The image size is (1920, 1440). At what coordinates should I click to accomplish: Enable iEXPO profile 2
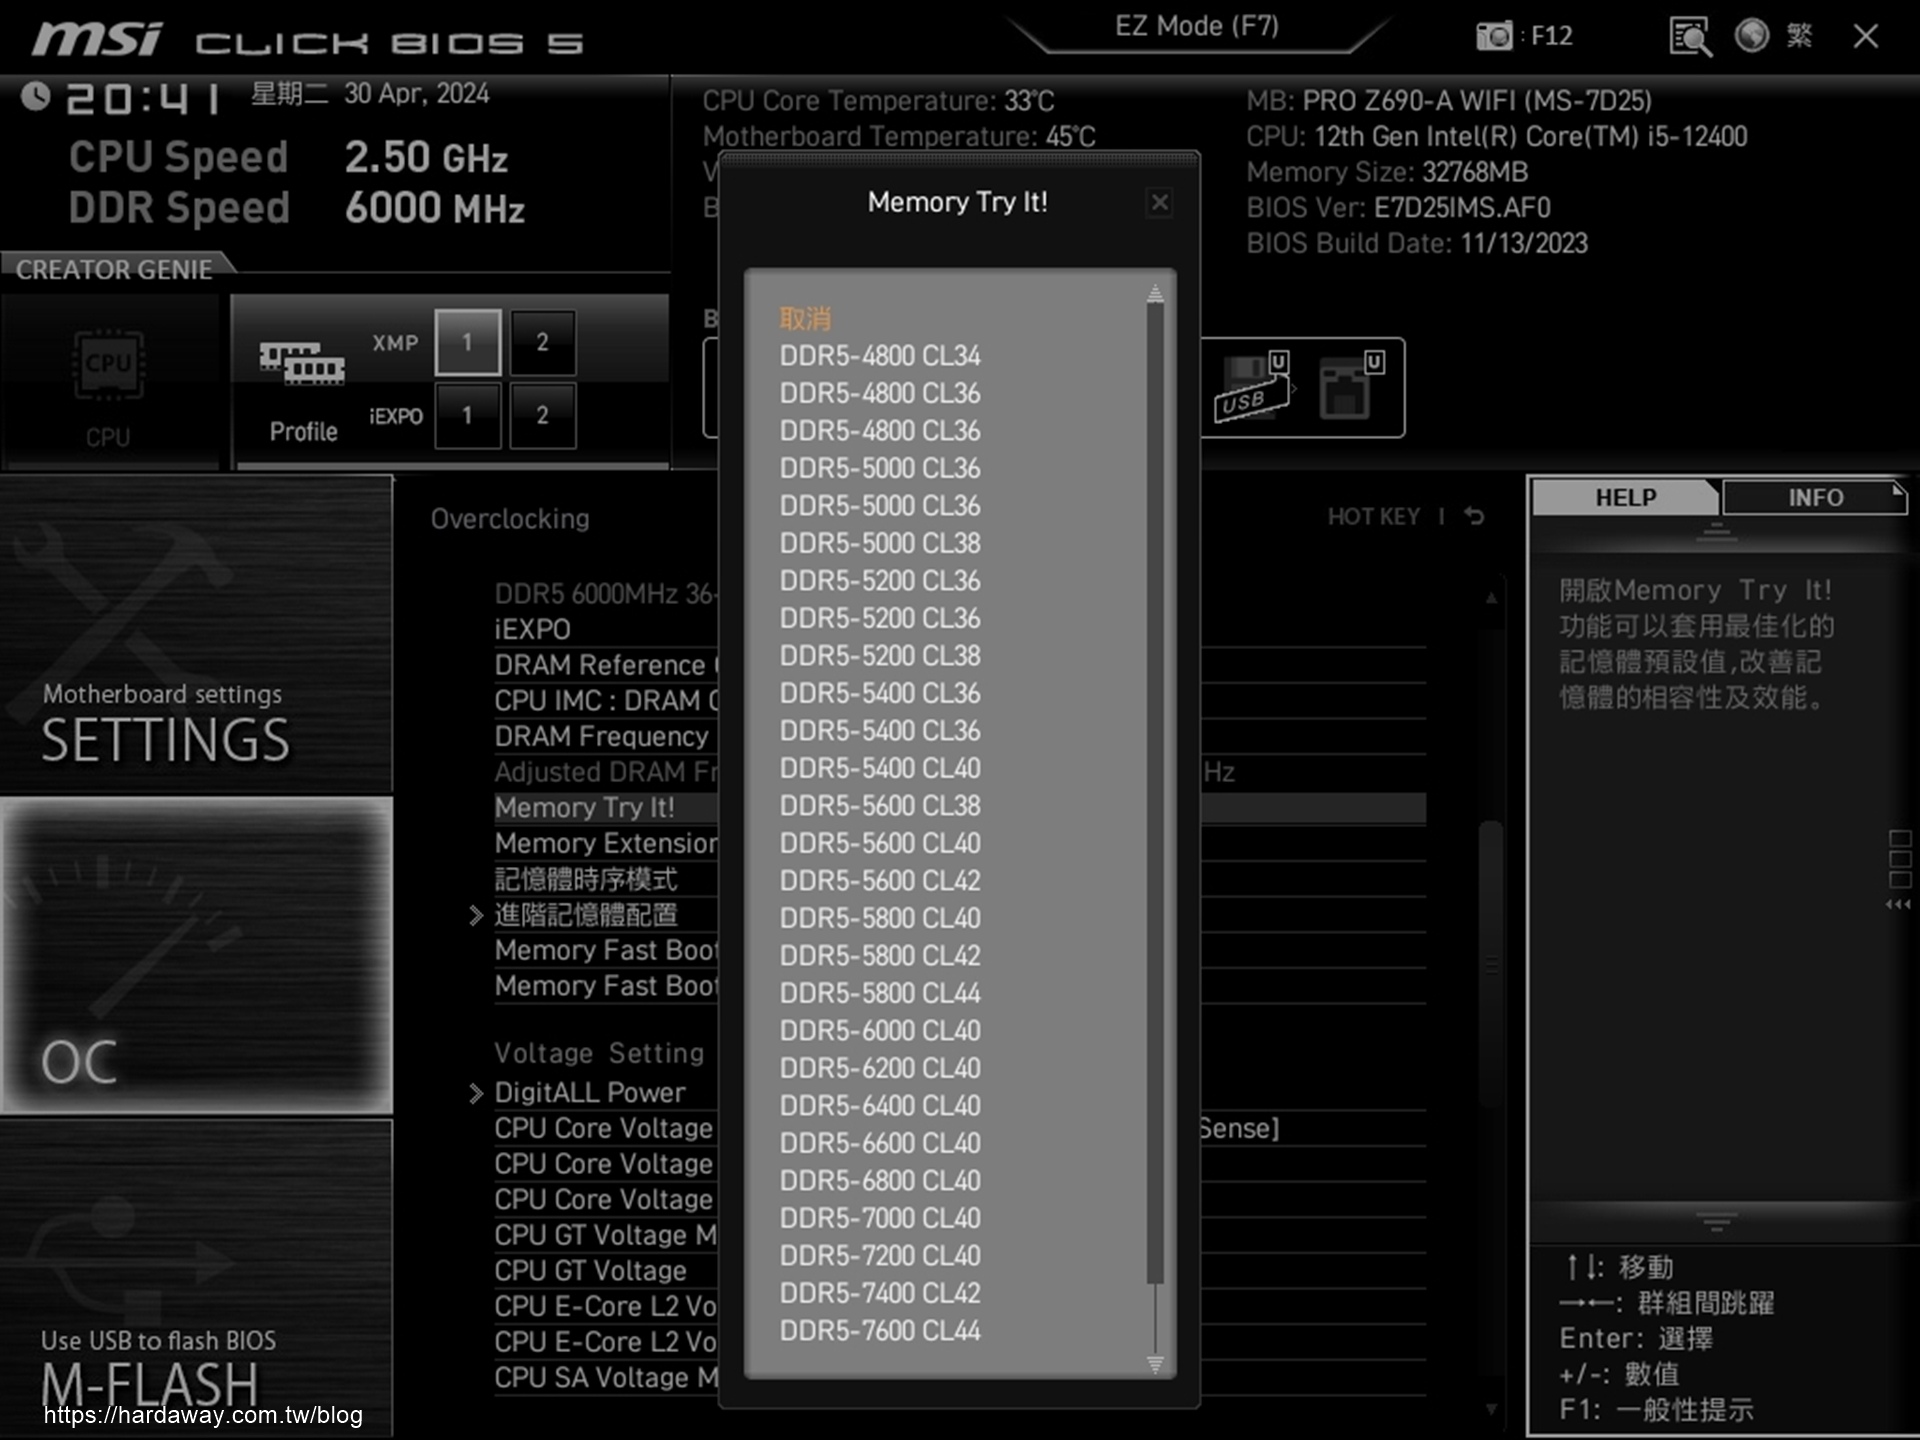[x=542, y=415]
